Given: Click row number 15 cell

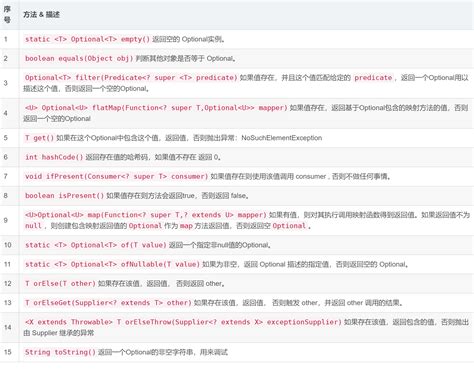Looking at the screenshot, I should point(8,352).
